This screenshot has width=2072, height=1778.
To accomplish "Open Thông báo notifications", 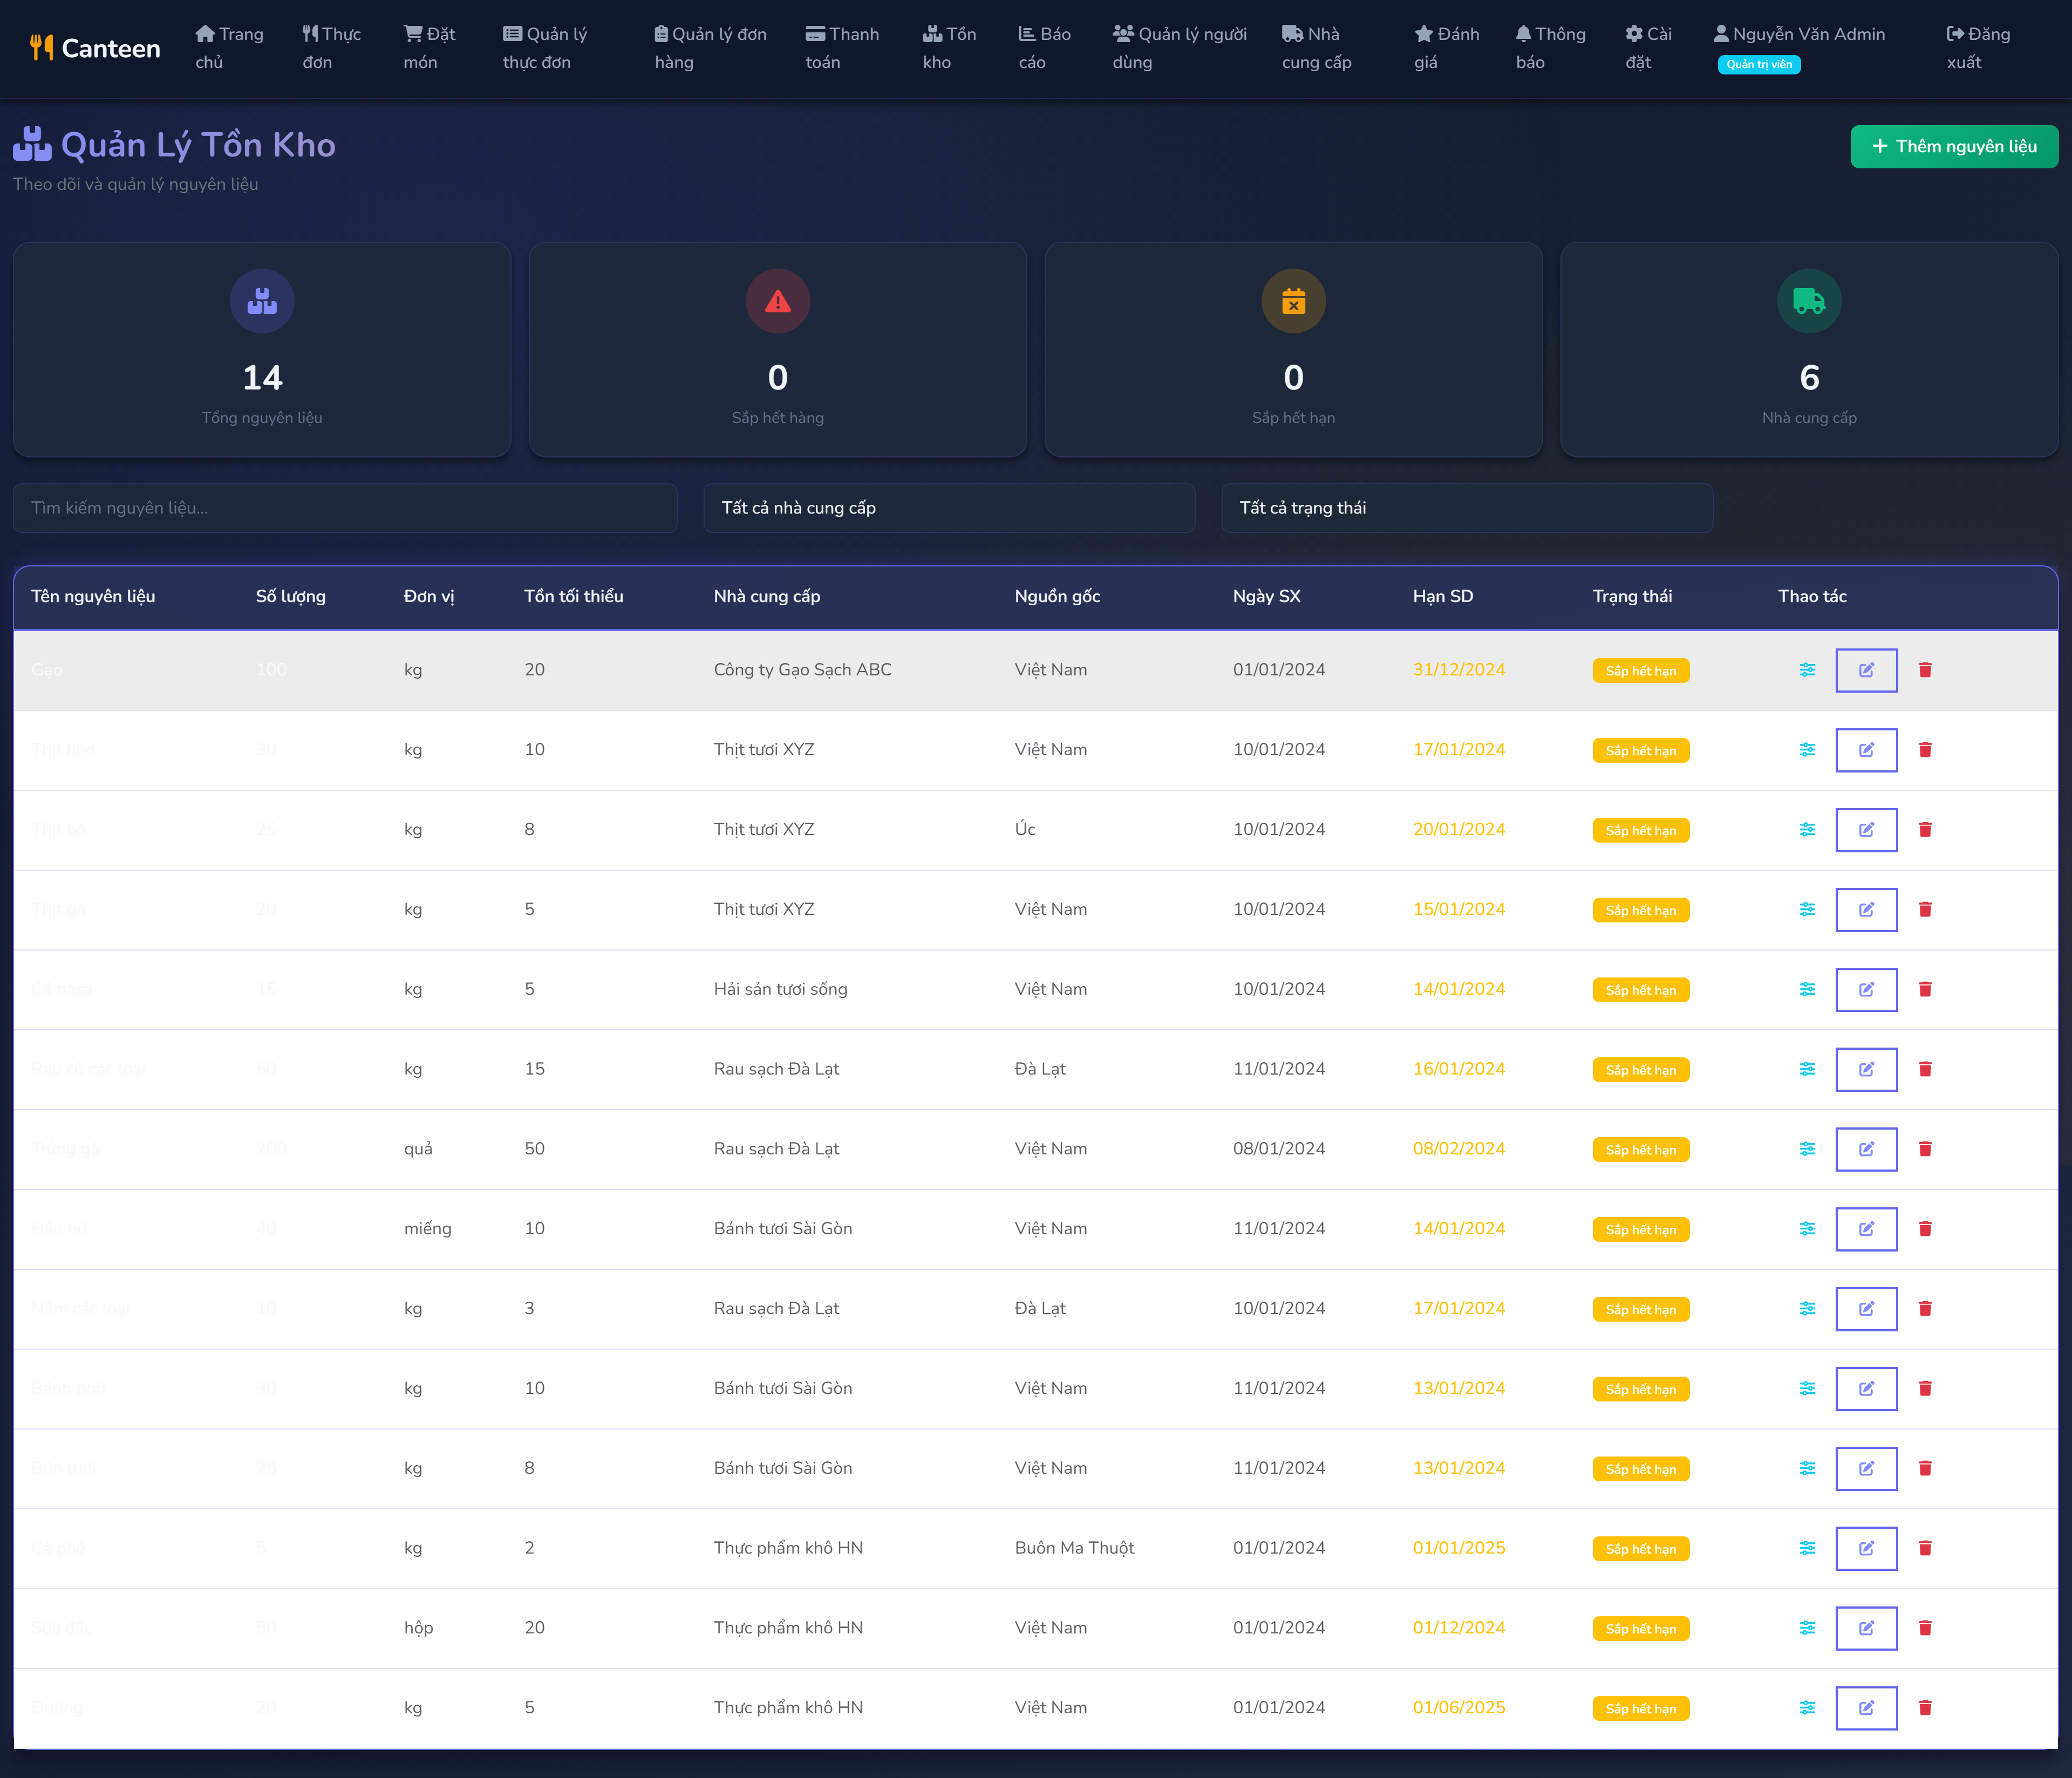I will tap(1550, 48).
